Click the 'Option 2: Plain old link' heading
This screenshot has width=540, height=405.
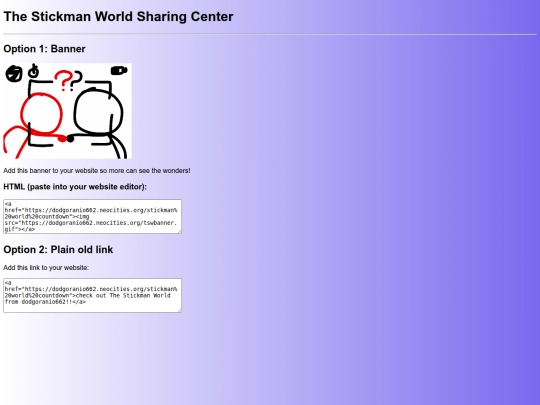(58, 250)
